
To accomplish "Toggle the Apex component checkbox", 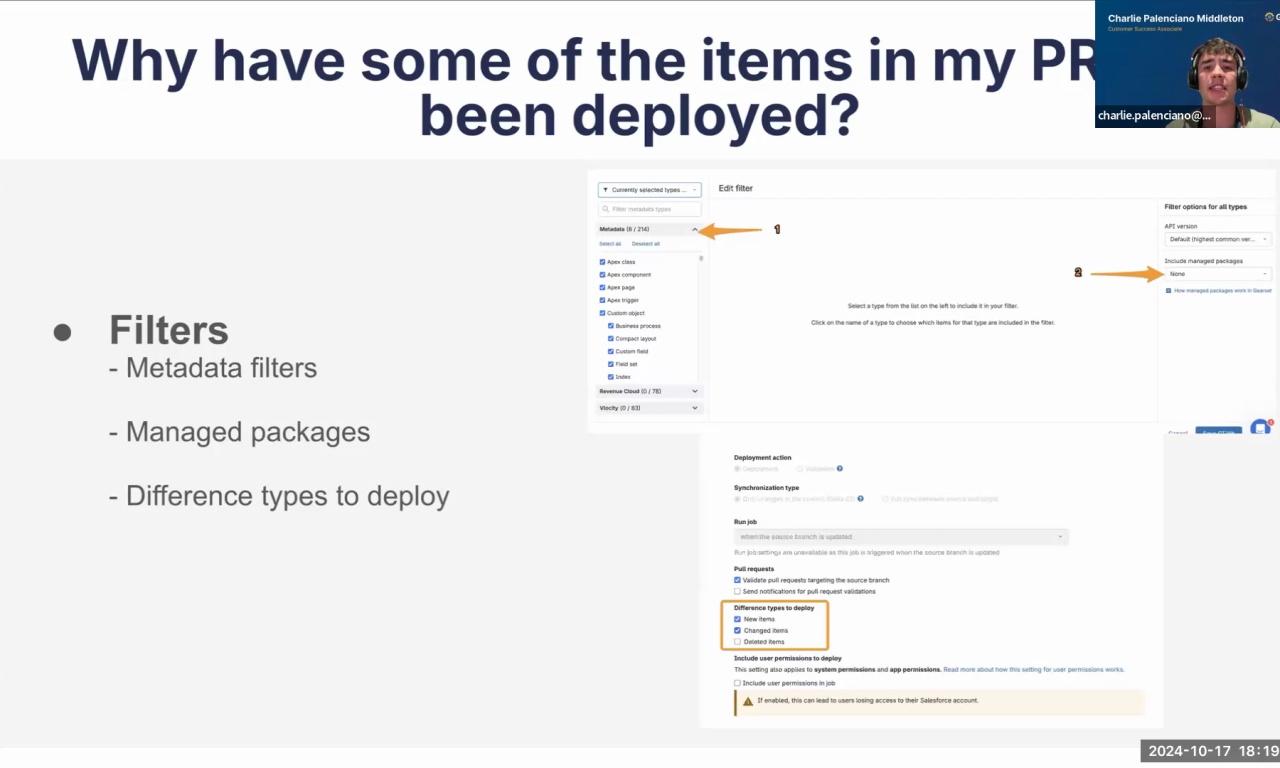I will point(602,275).
